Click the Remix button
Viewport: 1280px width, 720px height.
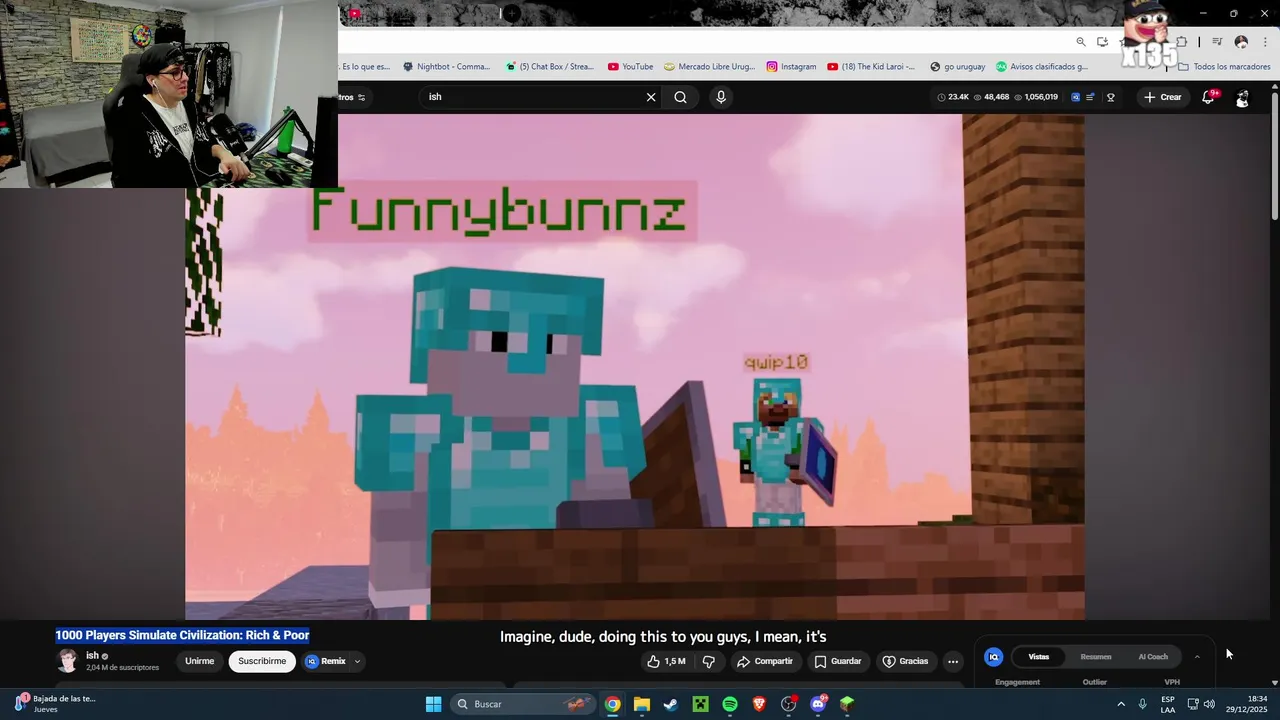[326, 661]
